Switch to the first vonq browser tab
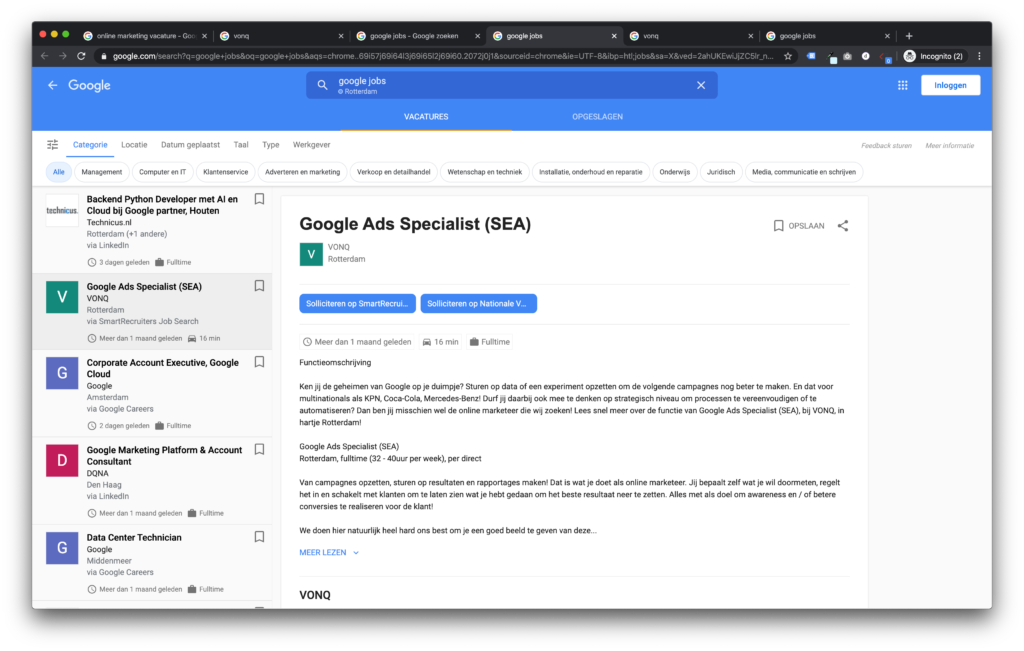 [282, 36]
